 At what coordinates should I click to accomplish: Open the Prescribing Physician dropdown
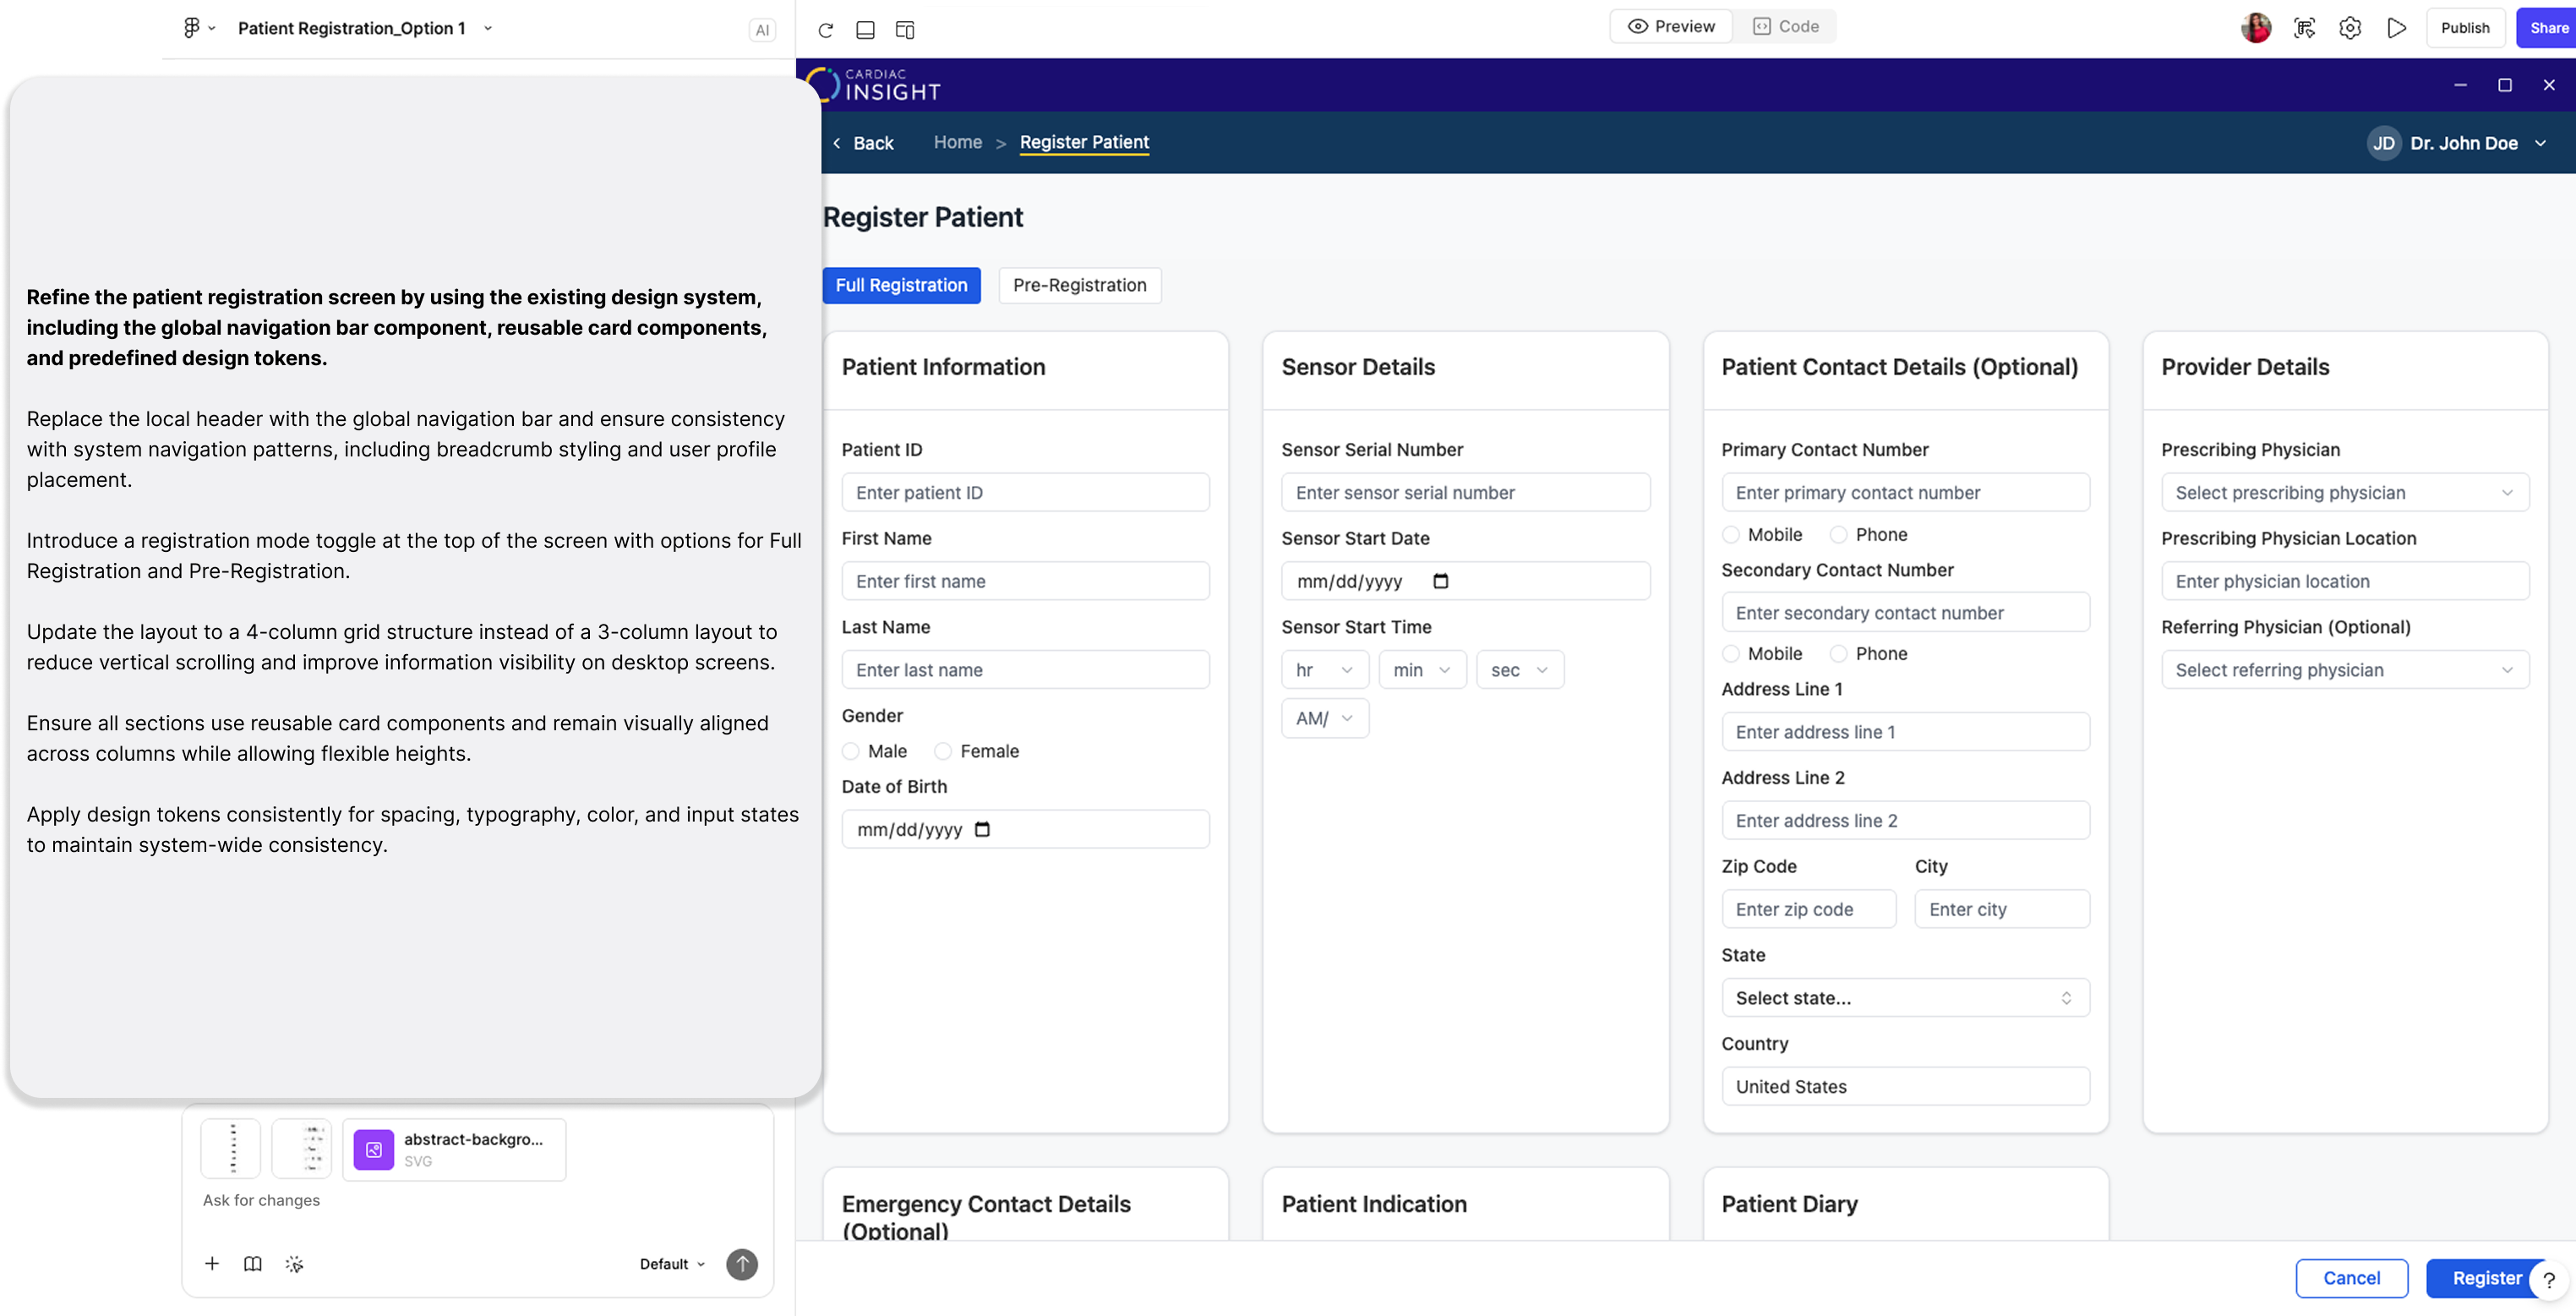pyautogui.click(x=2344, y=492)
